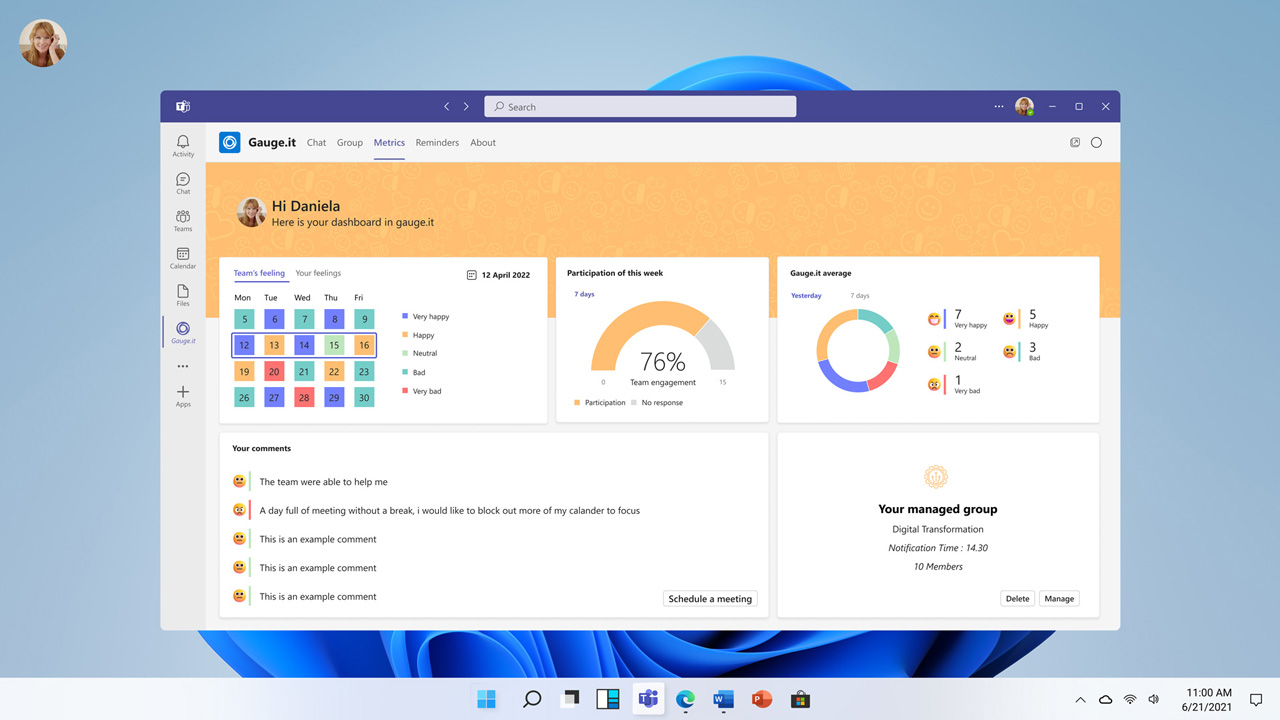Select calendar day 28

(304, 397)
